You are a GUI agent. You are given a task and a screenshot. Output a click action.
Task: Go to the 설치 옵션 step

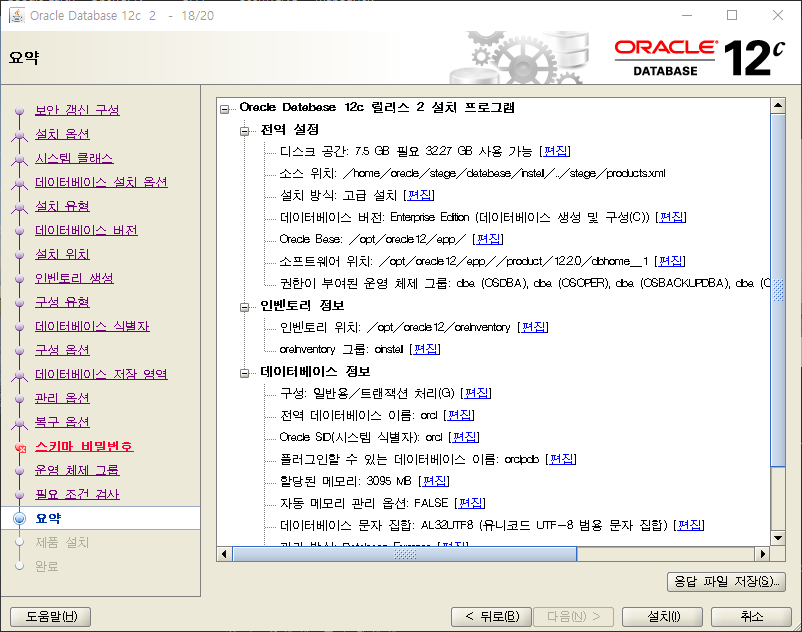click(x=62, y=134)
